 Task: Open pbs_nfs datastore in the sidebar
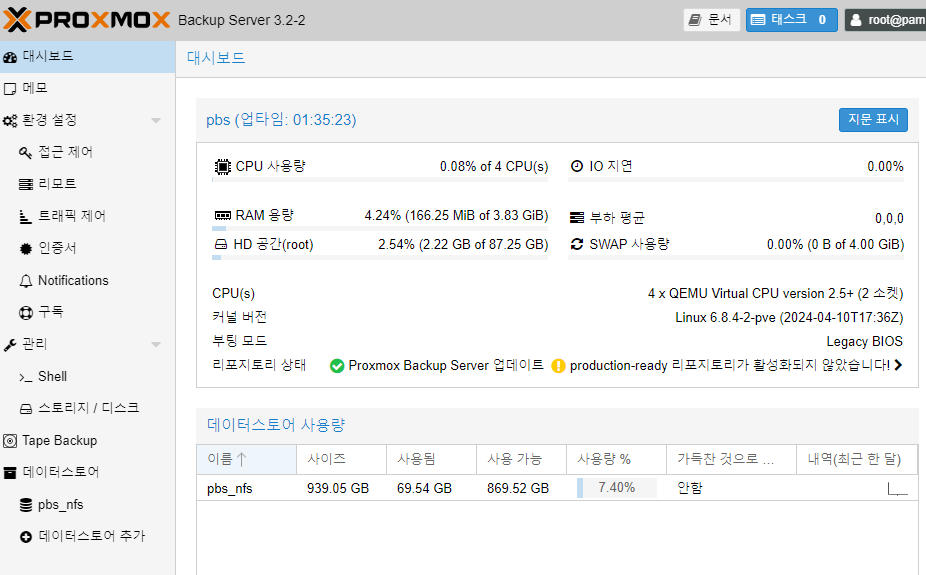pyautogui.click(x=87, y=505)
